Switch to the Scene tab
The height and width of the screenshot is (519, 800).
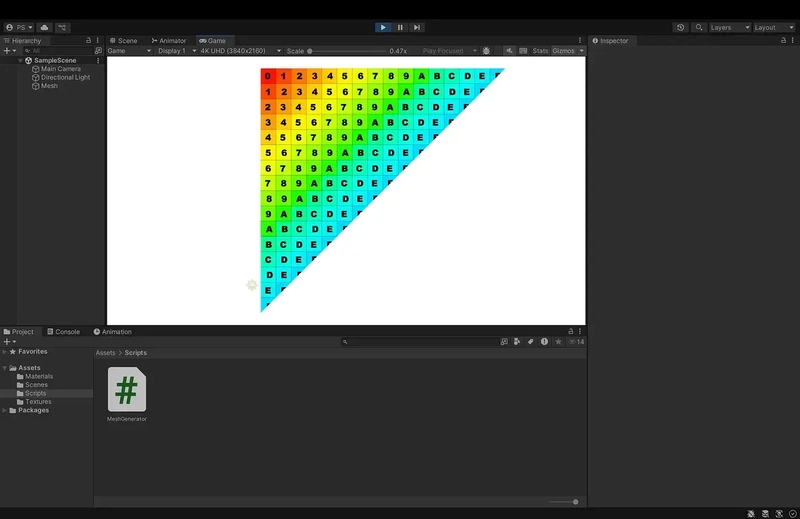[124, 41]
